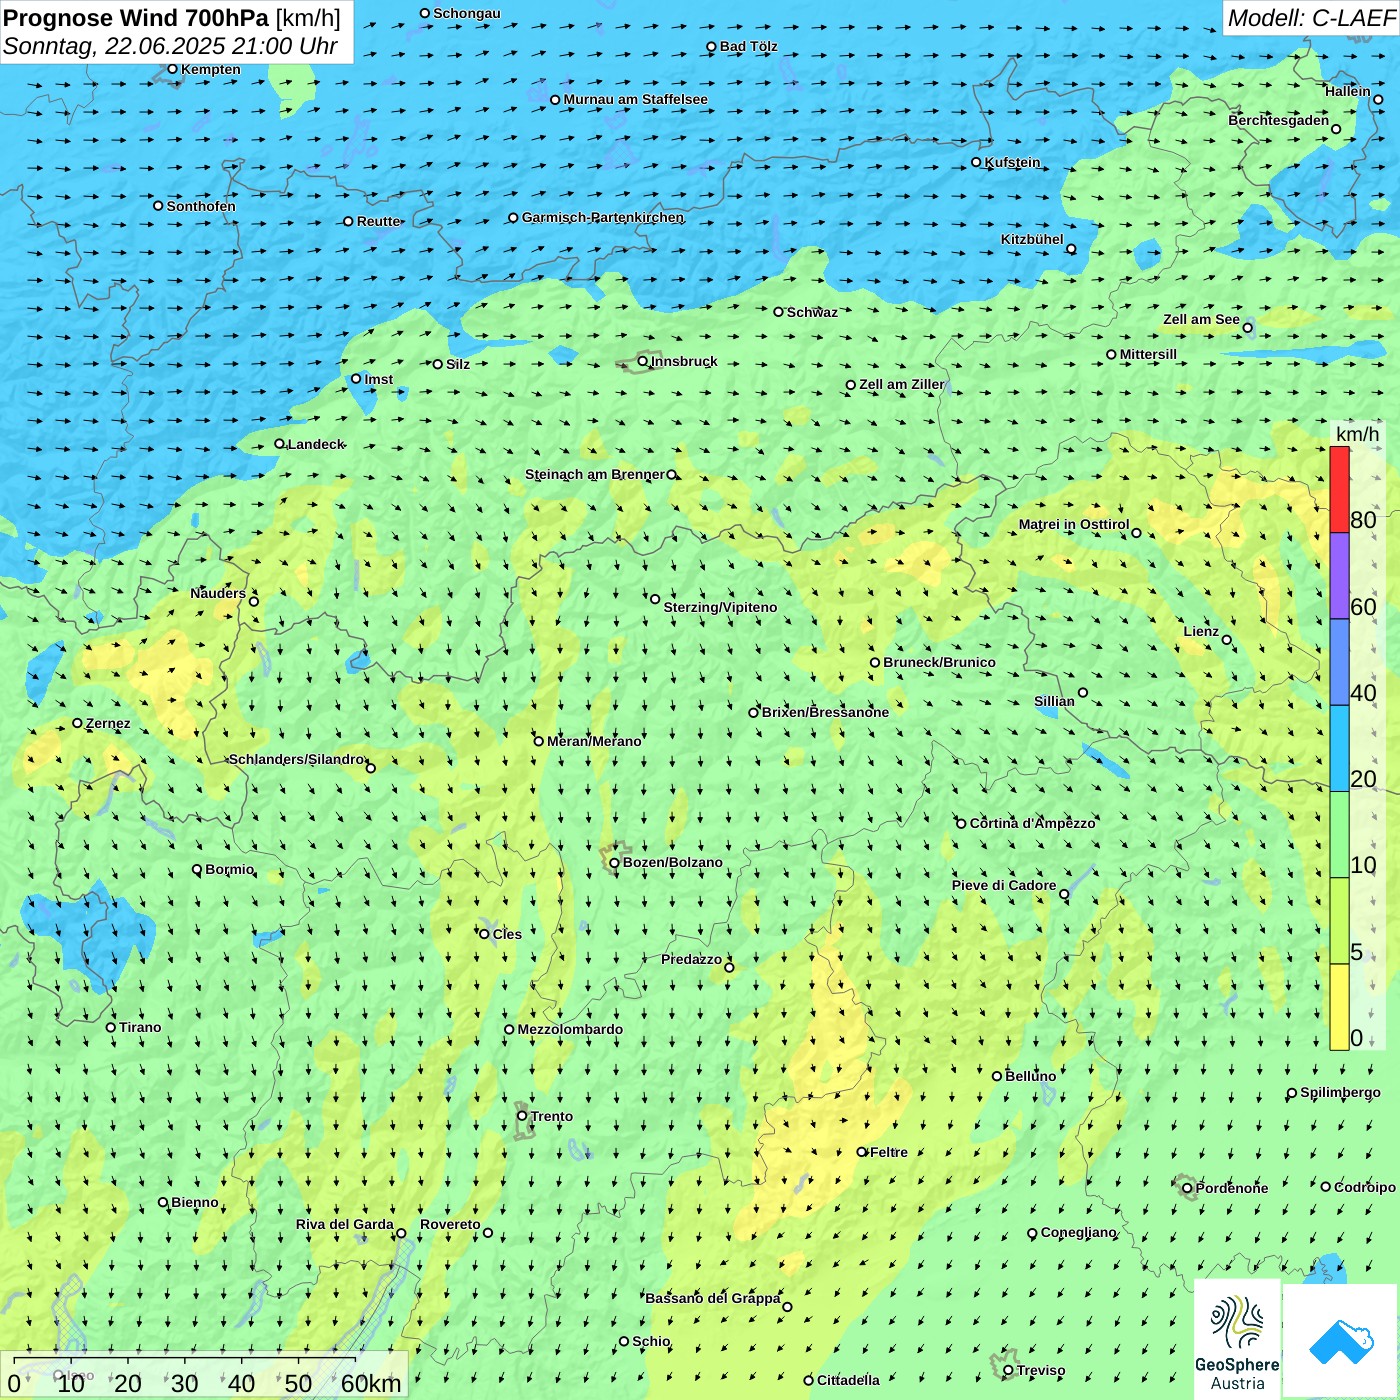Click the Mezzolombardo label
The width and height of the screenshot is (1400, 1400).
570,1029
